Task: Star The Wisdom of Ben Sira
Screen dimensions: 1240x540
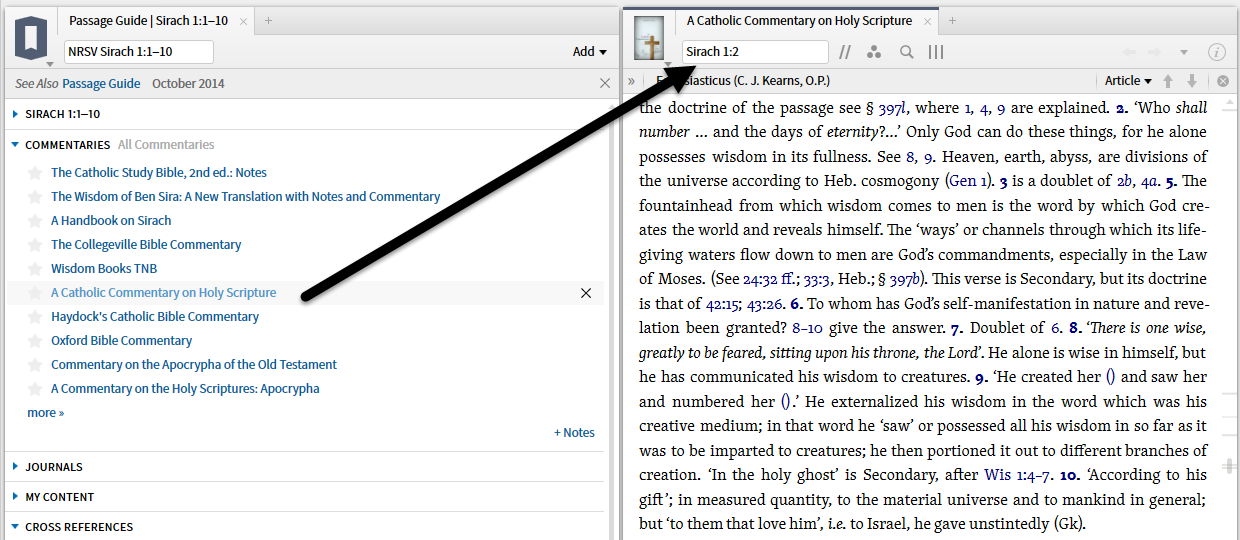Action: click(36, 197)
